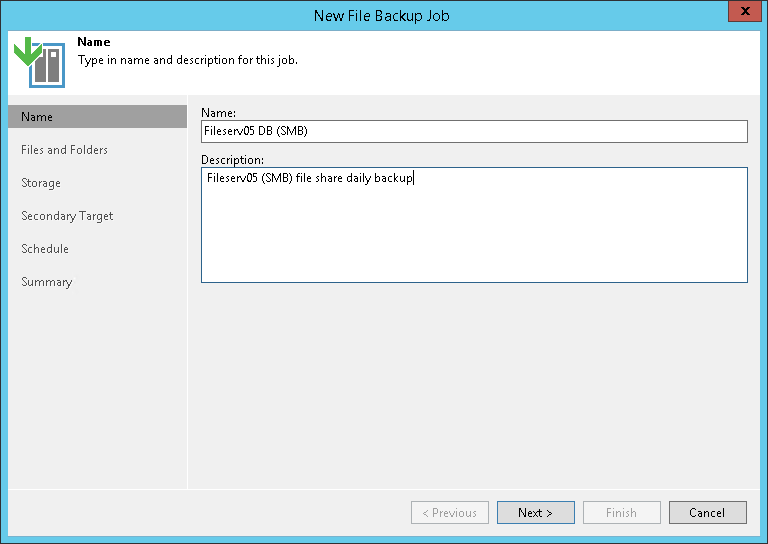Cancel the backup job wizard
The image size is (768, 544).
point(707,513)
